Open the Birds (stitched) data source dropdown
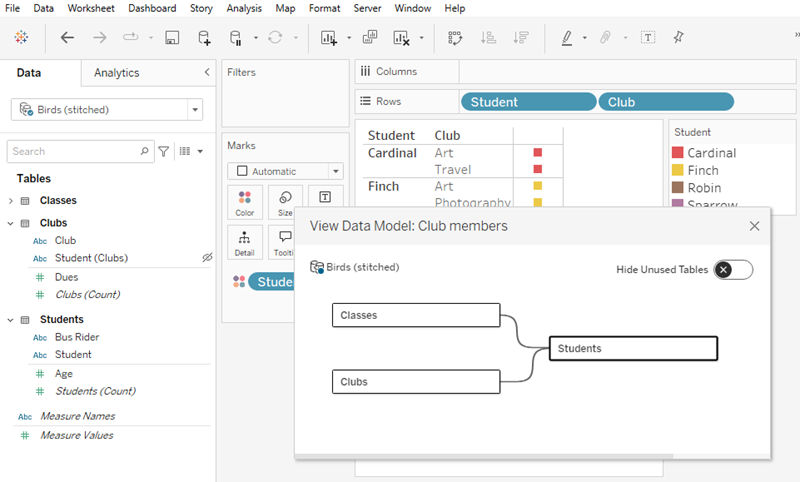 pyautogui.click(x=195, y=110)
